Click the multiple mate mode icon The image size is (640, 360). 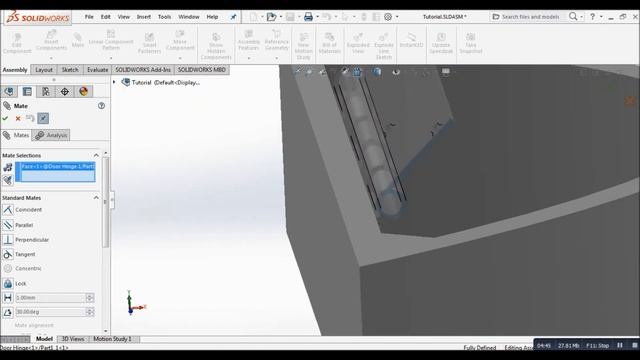[x=8, y=180]
